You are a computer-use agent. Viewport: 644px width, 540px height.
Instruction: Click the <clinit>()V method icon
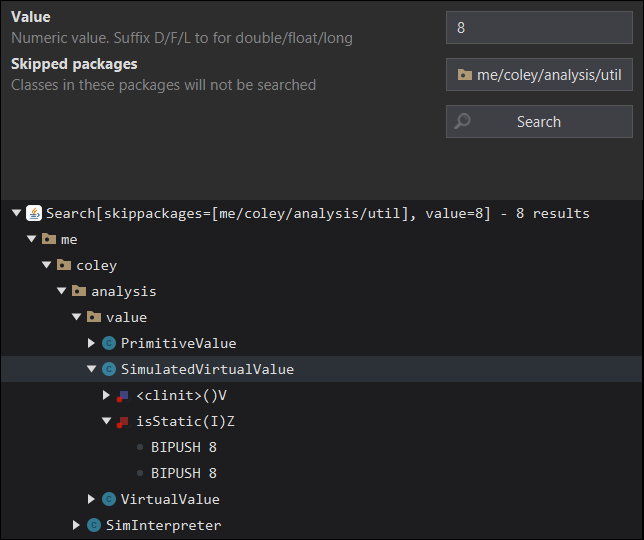(123, 396)
